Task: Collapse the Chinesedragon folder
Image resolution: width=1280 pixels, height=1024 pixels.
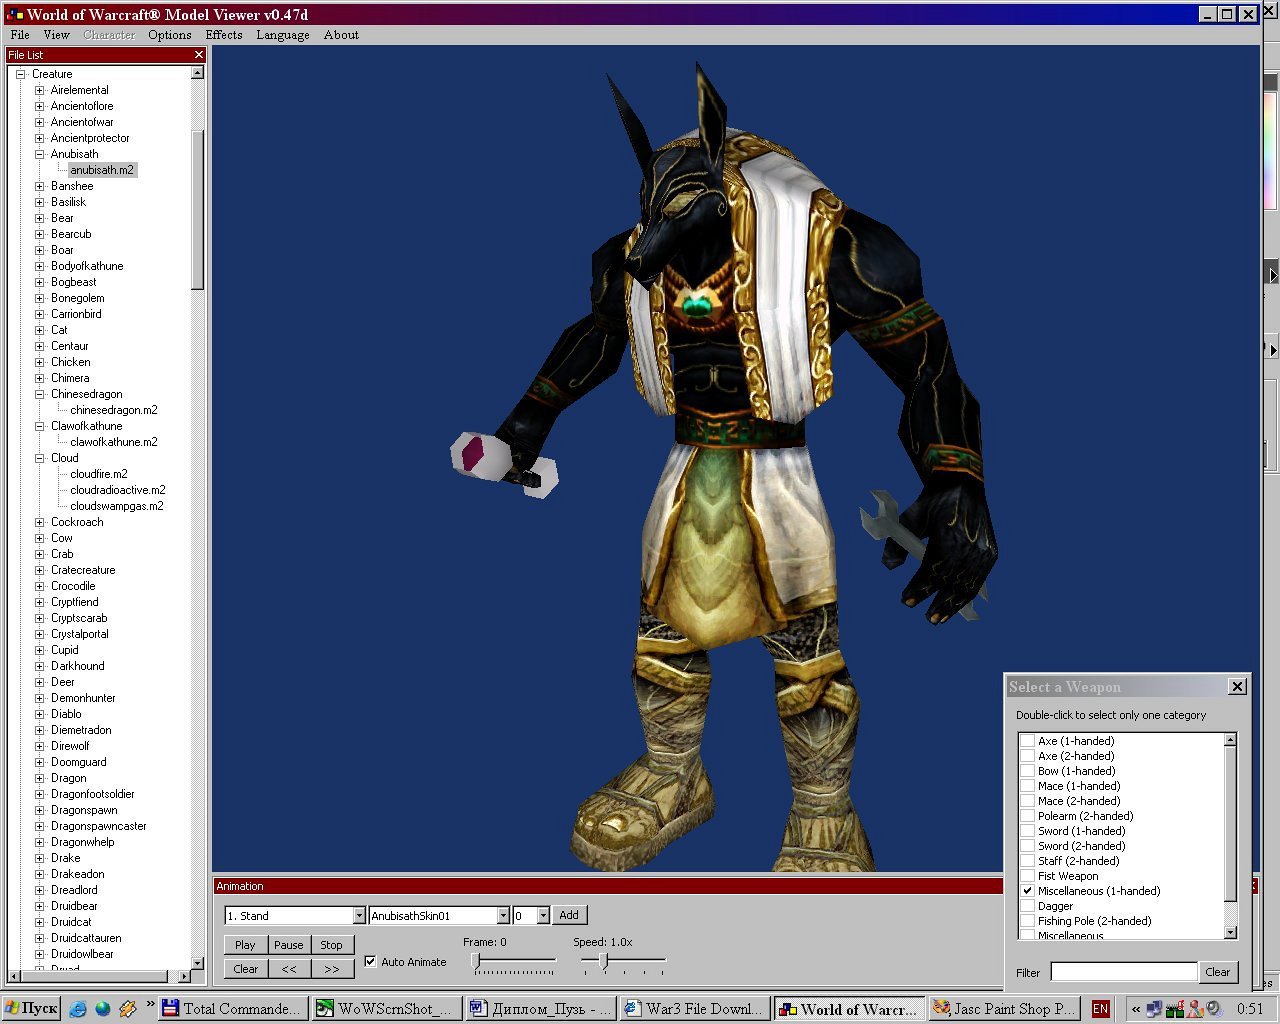Action: 40,394
